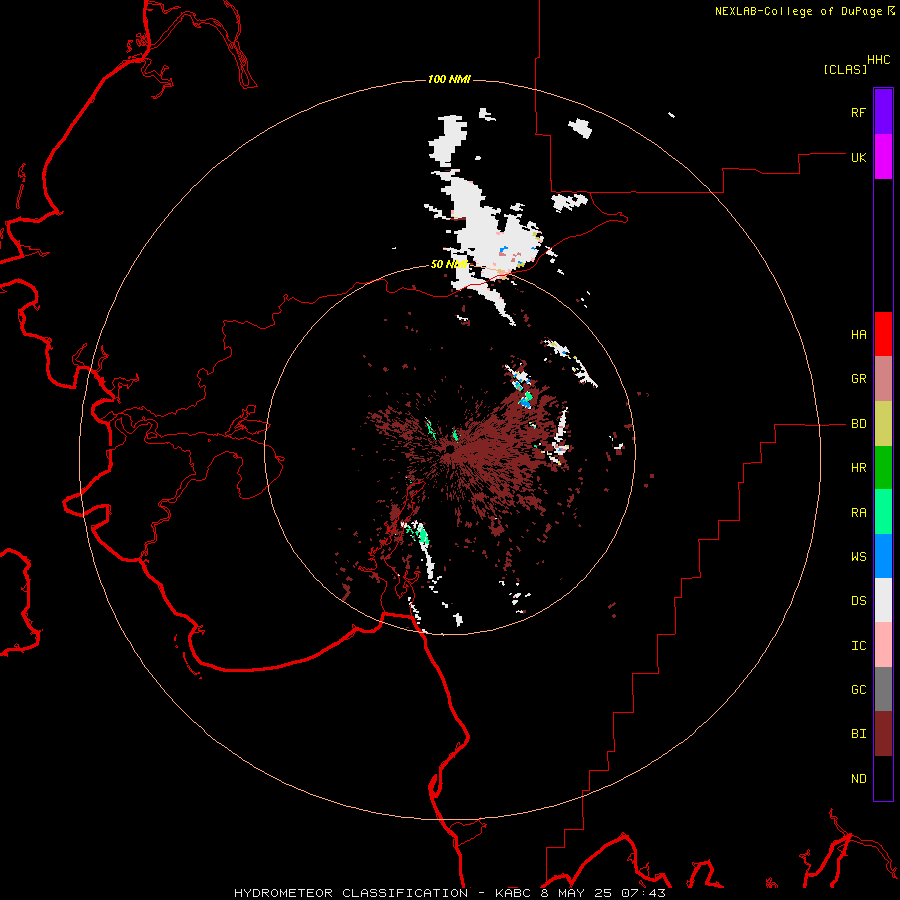Click the GC legend label

point(858,690)
